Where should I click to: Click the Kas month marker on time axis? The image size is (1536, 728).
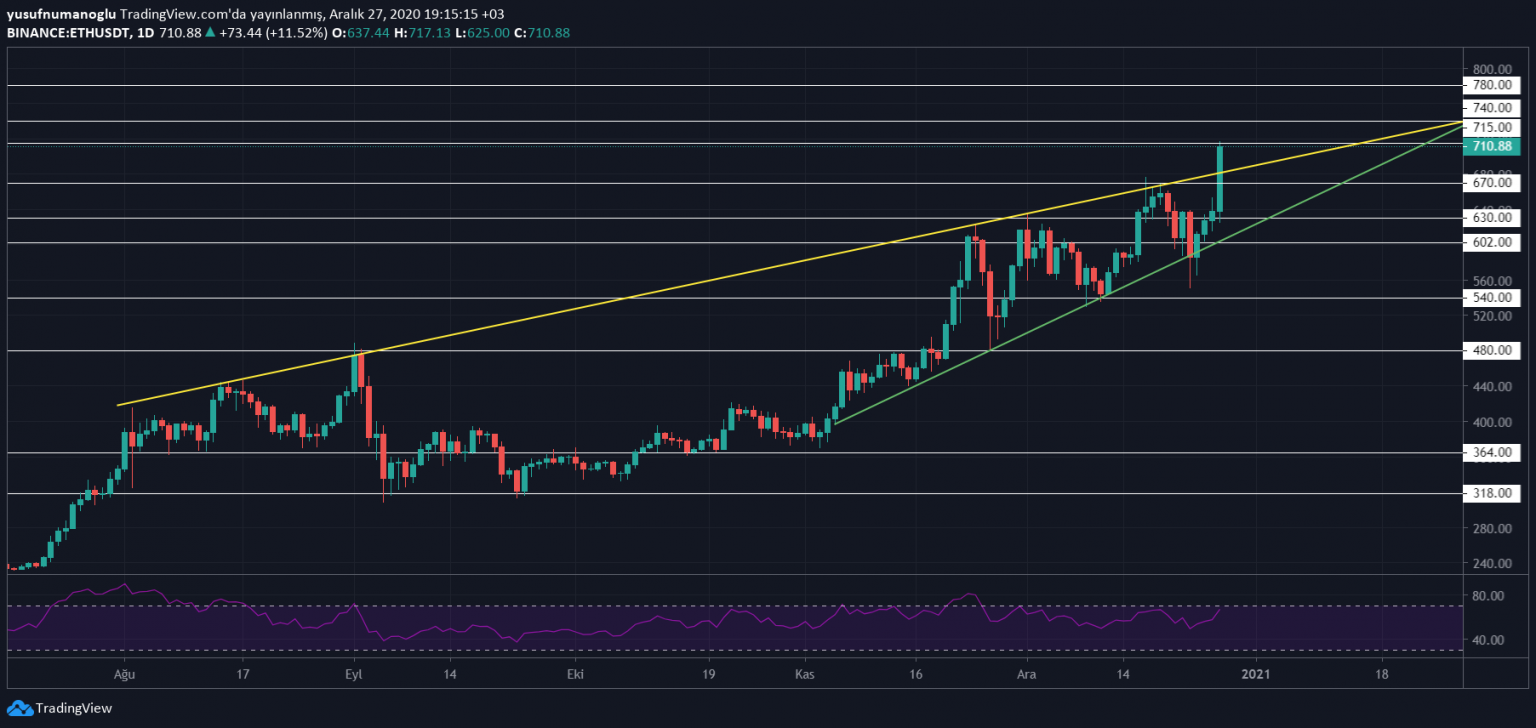pos(806,674)
